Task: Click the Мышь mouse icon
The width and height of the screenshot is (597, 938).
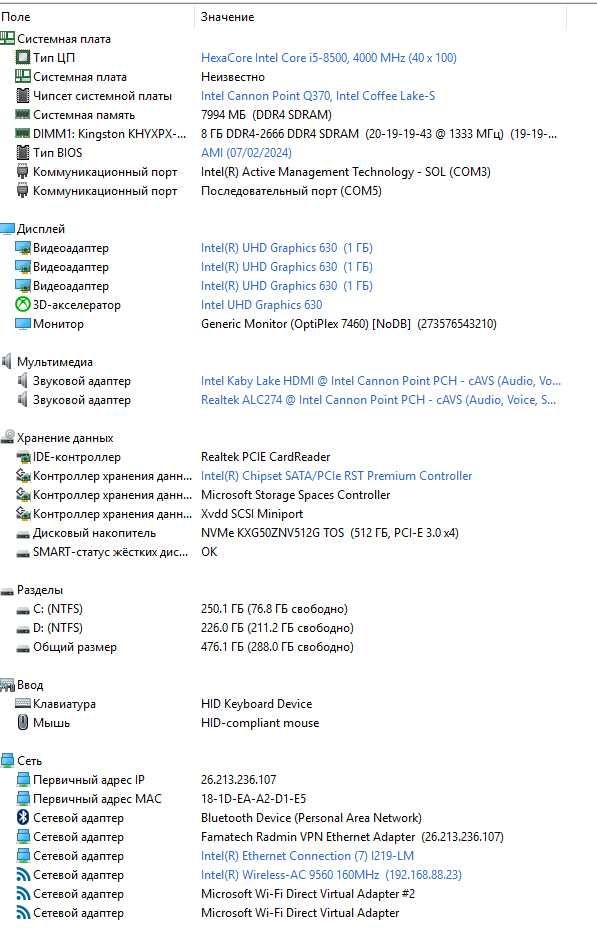Action: coord(23,722)
